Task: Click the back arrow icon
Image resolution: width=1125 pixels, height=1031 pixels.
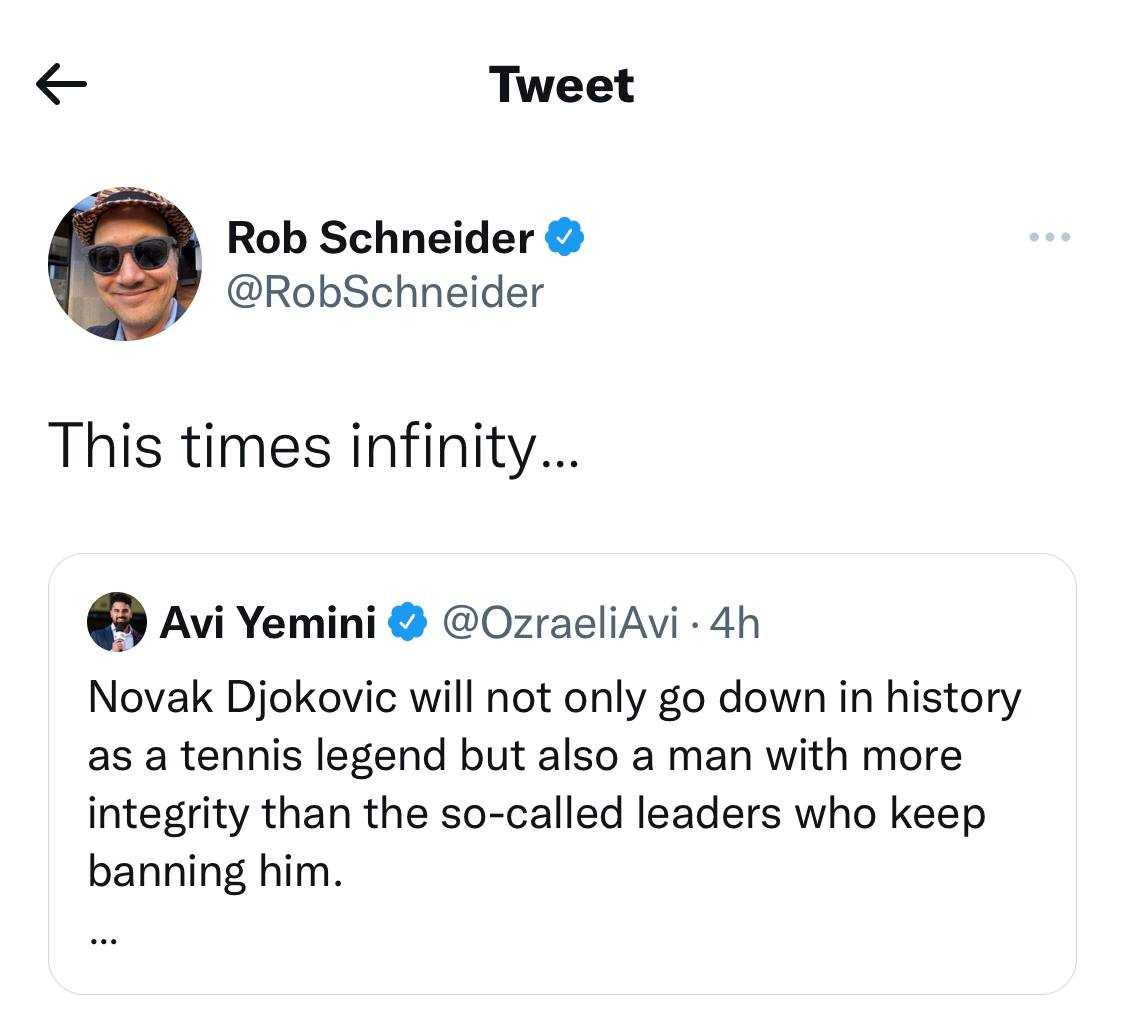Action: 60,84
